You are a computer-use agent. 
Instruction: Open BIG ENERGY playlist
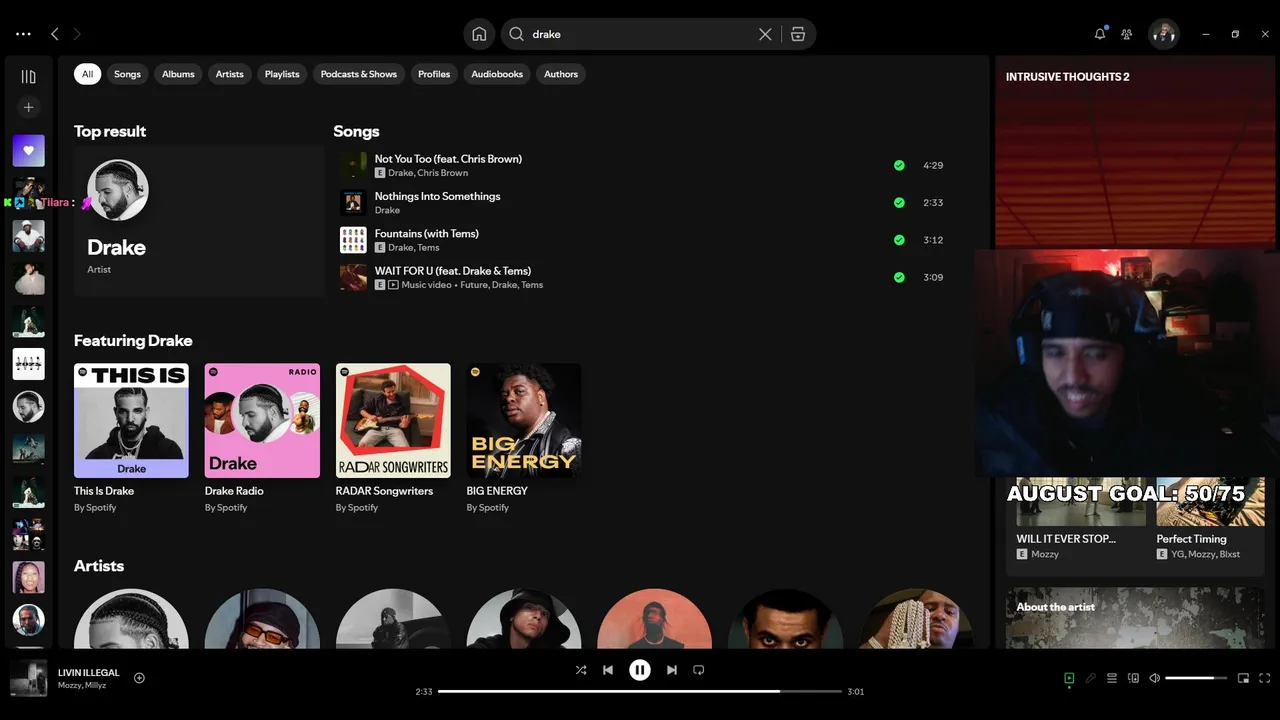pos(524,438)
